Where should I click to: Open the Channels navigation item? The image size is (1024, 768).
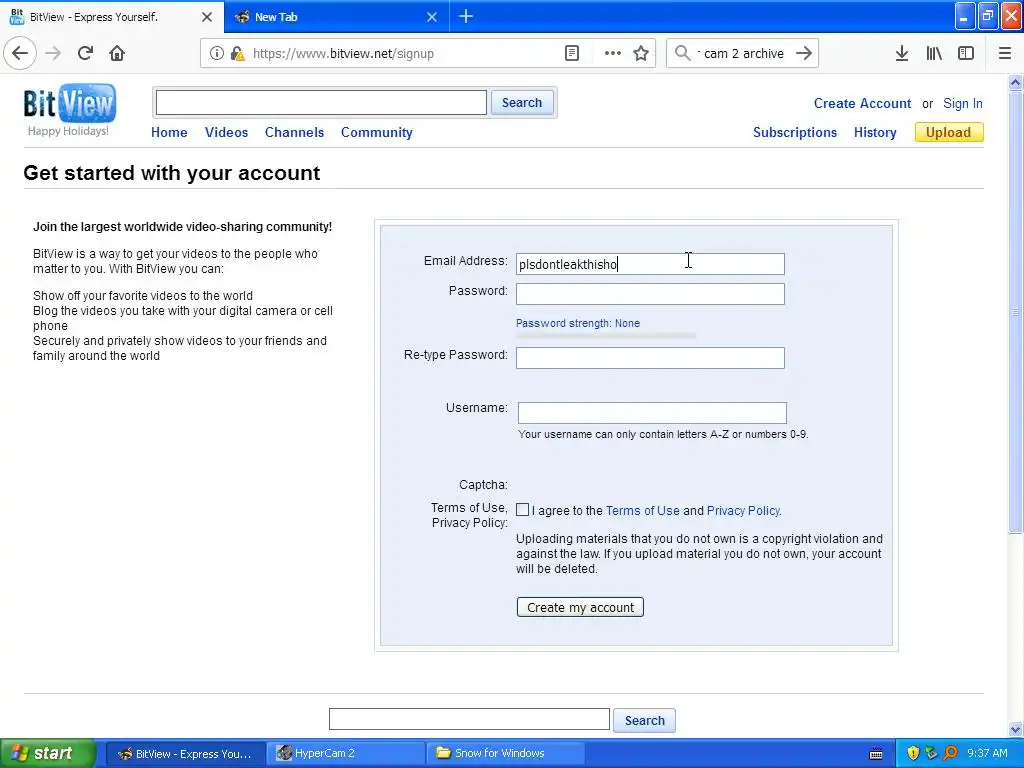pyautogui.click(x=295, y=132)
